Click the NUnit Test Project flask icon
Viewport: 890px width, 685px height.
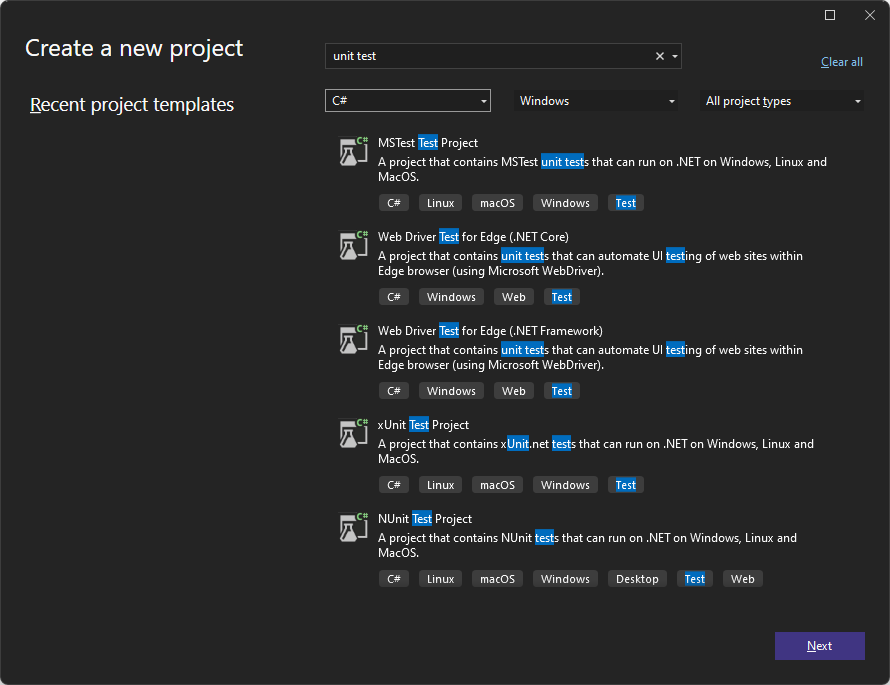tap(353, 527)
